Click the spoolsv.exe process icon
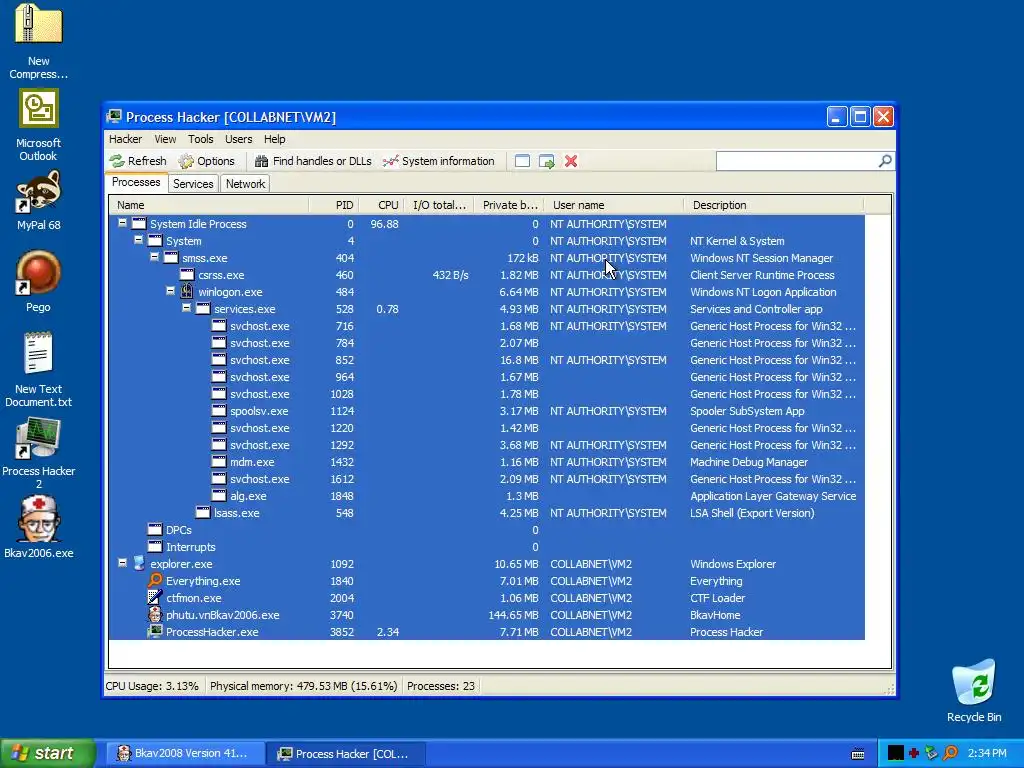Screen dimensions: 1024x768 (x=219, y=410)
